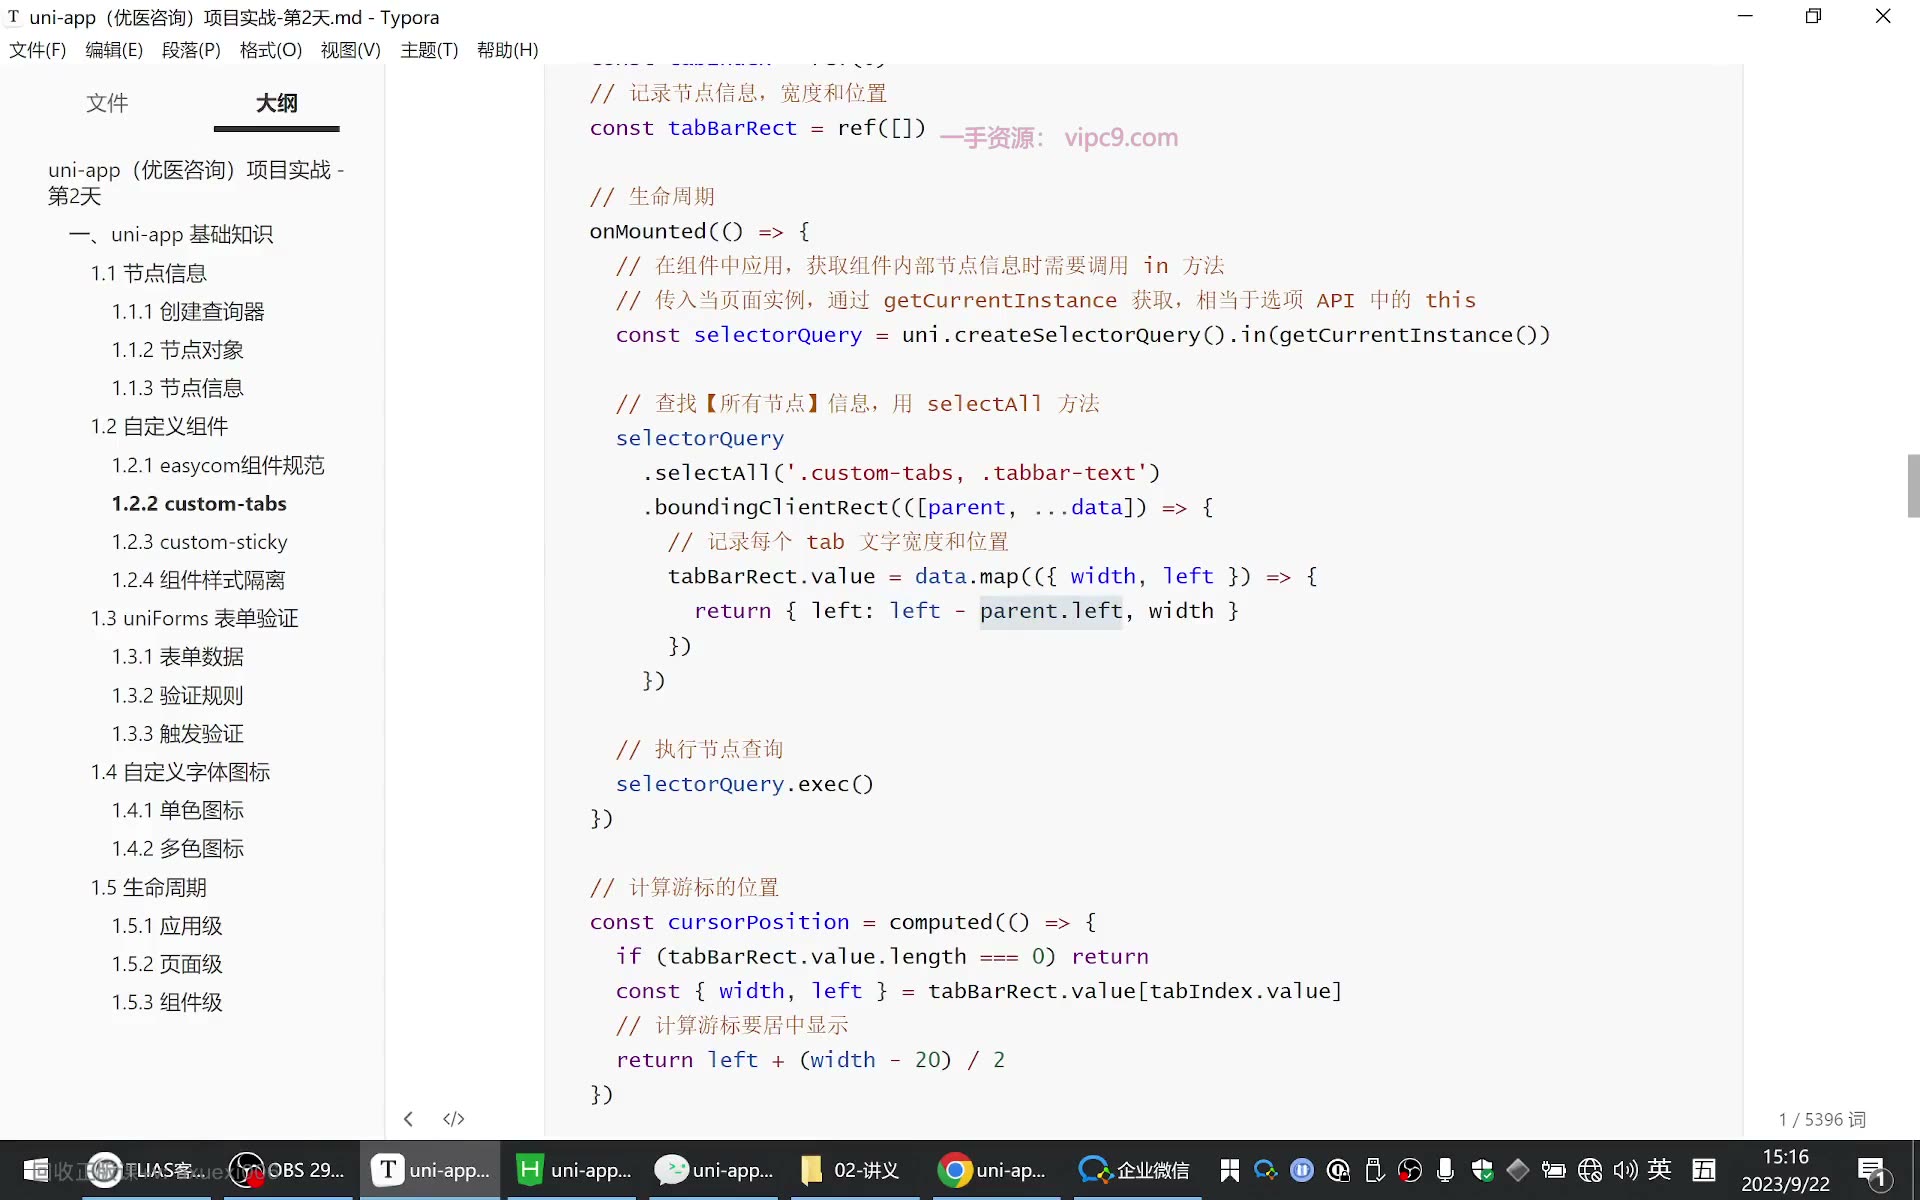Select outline heading 一、uni-app 基础知识
1920x1200 pixels.
(171, 235)
